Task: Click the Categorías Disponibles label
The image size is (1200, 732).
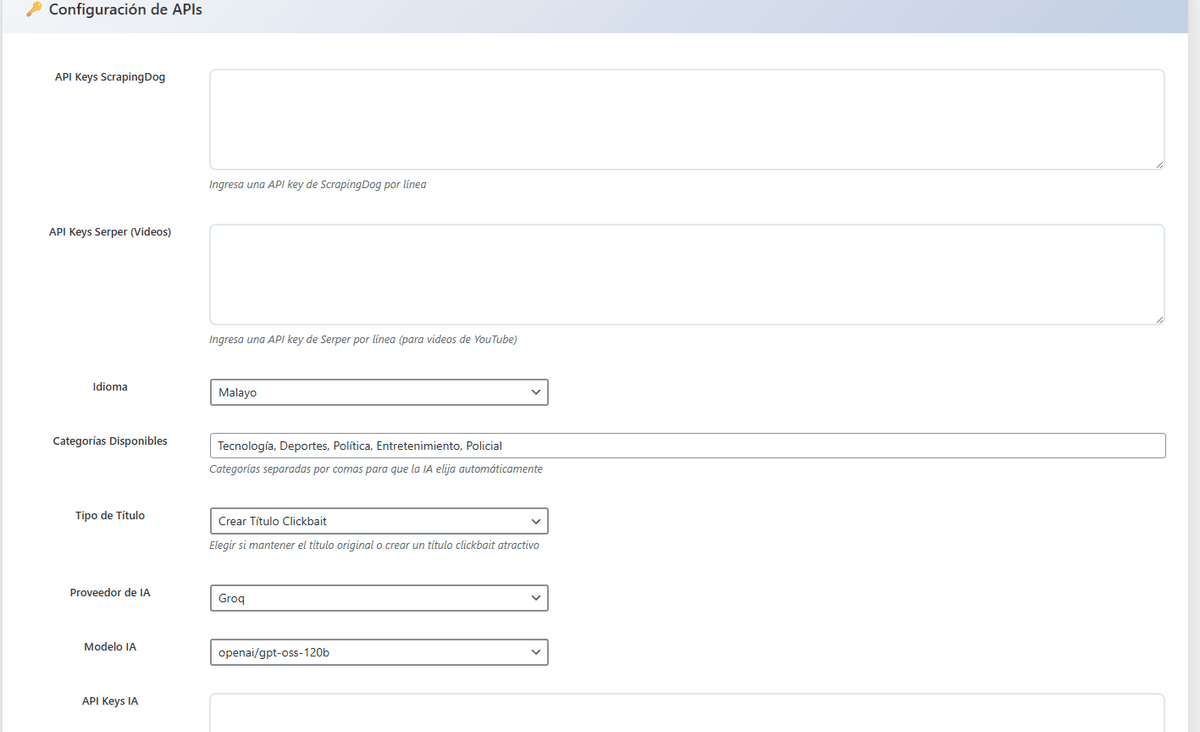Action: [x=110, y=441]
